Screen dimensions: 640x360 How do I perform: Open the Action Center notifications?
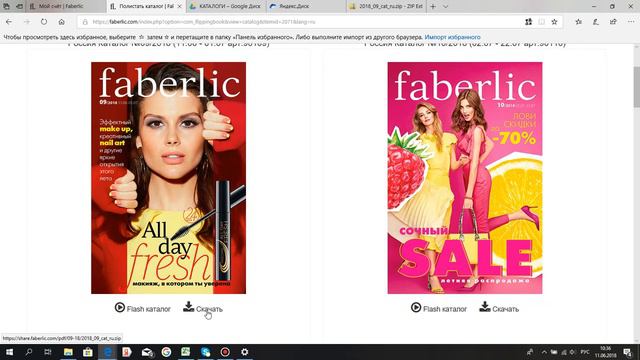click(627, 352)
